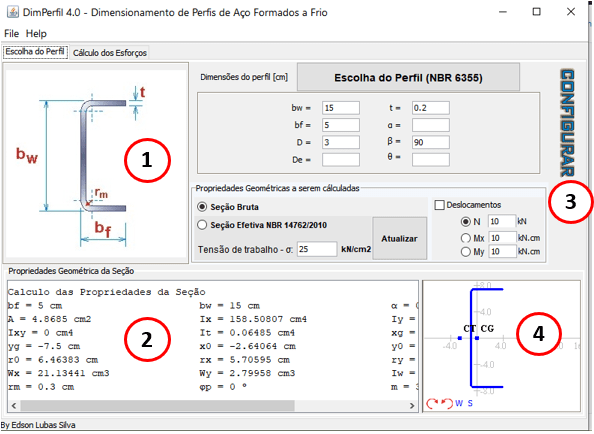Click the 'x0 = -2.64064 cm' result text
Image resolution: width=594 pixels, height=434 pixels.
click(x=247, y=347)
